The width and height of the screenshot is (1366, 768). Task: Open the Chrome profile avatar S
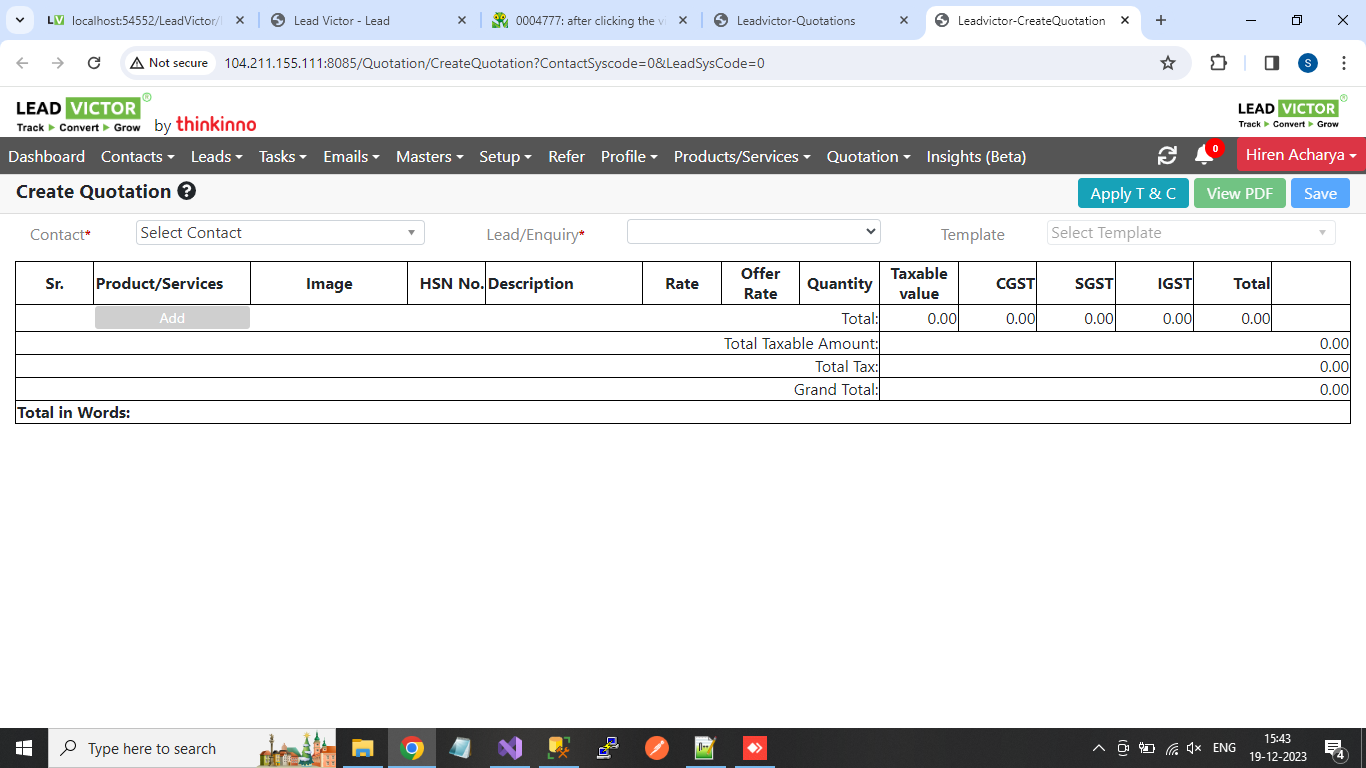(1308, 63)
